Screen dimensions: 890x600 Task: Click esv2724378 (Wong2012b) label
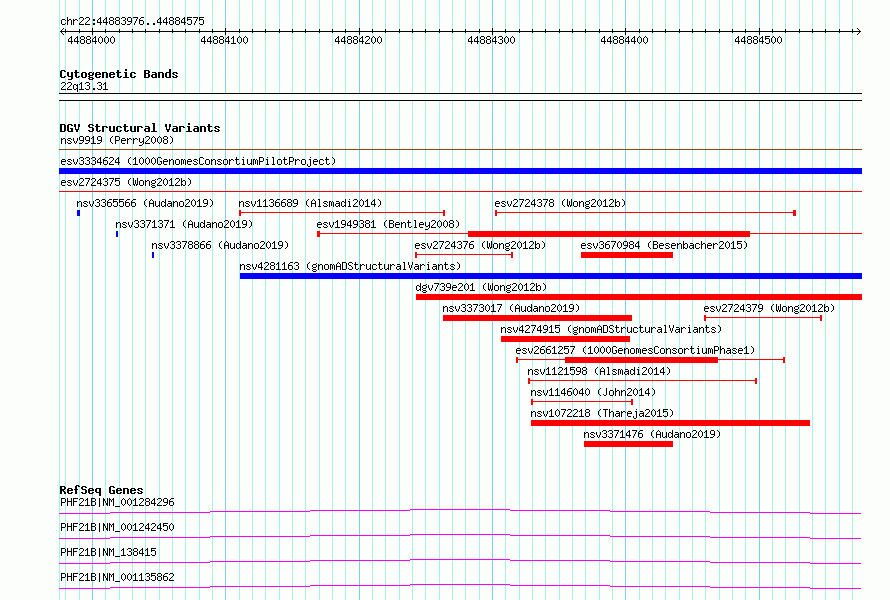pos(560,203)
